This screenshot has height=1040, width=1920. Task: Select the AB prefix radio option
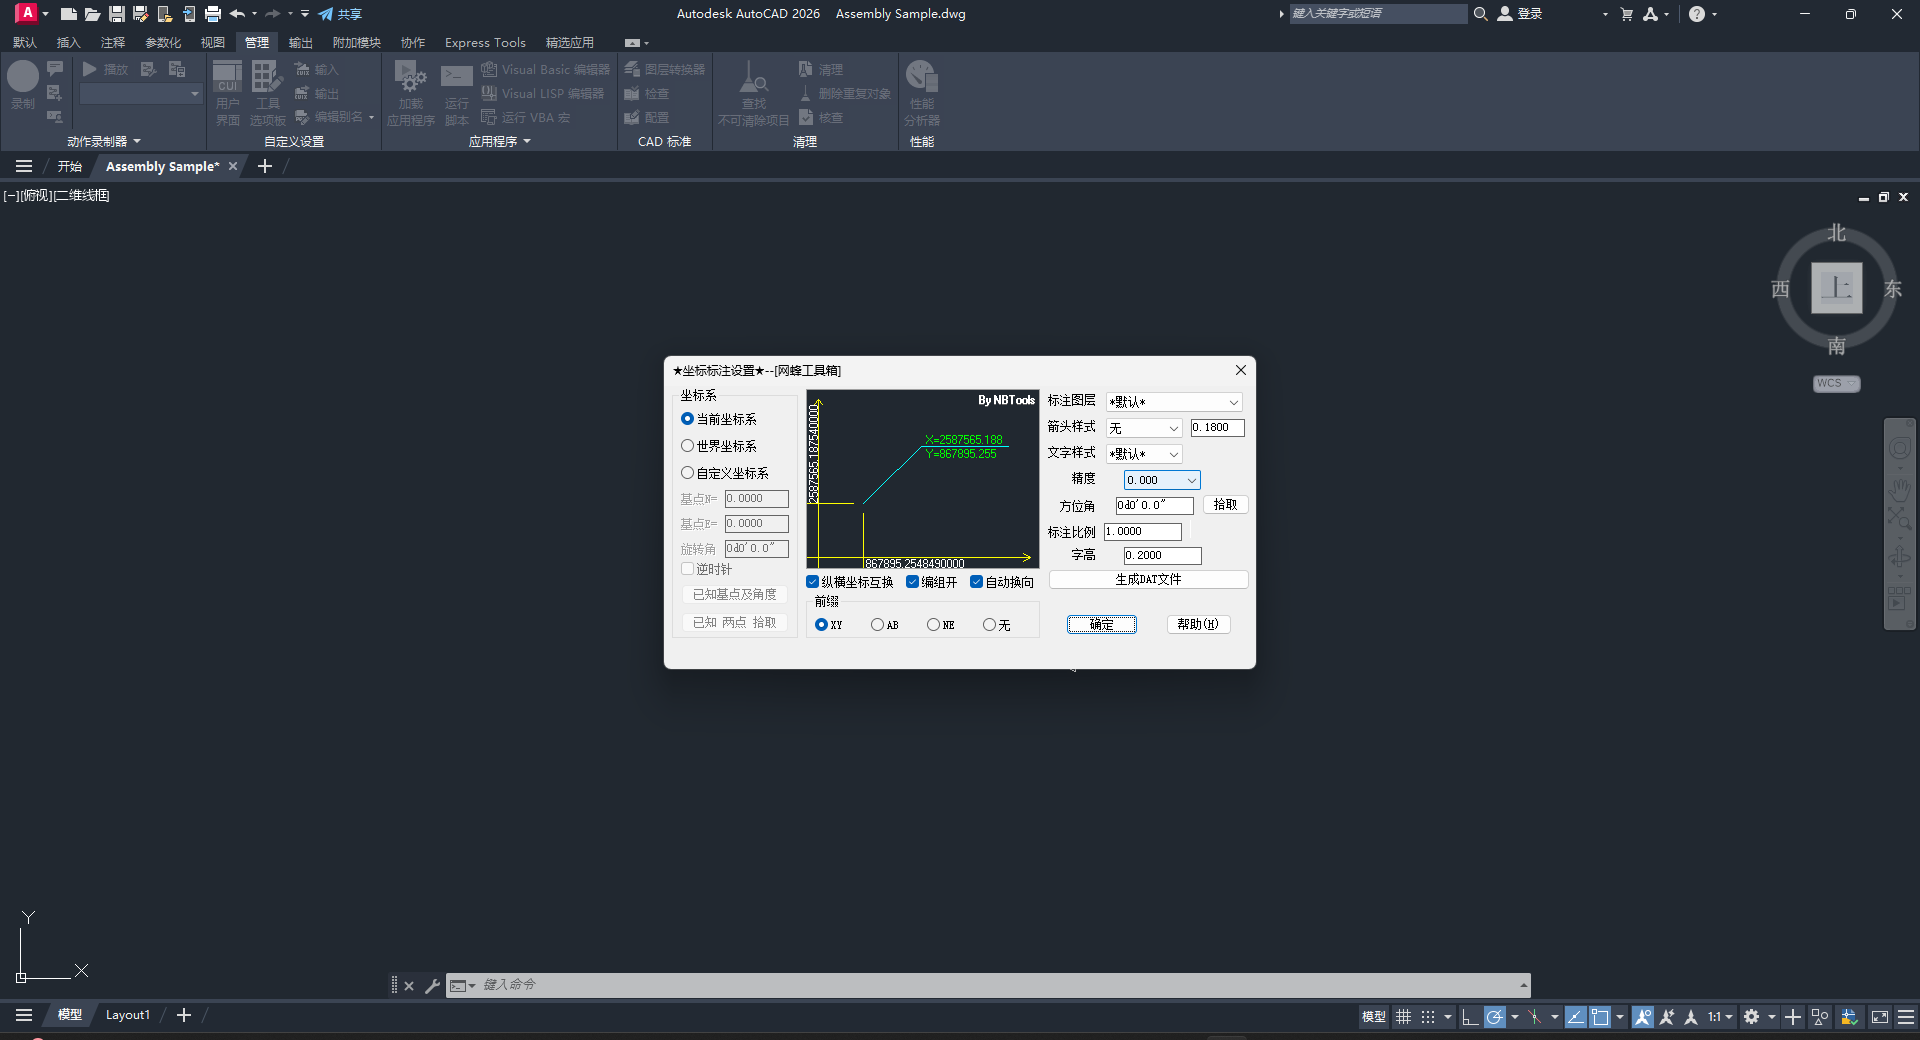[x=877, y=625]
